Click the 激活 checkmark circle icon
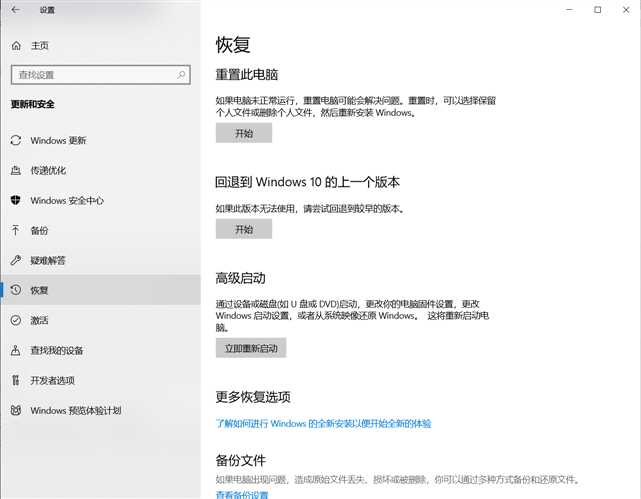Viewport: 641px width, 499px height. pyautogui.click(x=16, y=320)
